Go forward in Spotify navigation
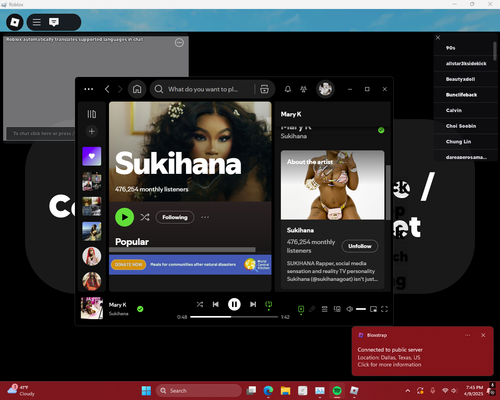Viewport: 500px width, 400px height. point(120,89)
